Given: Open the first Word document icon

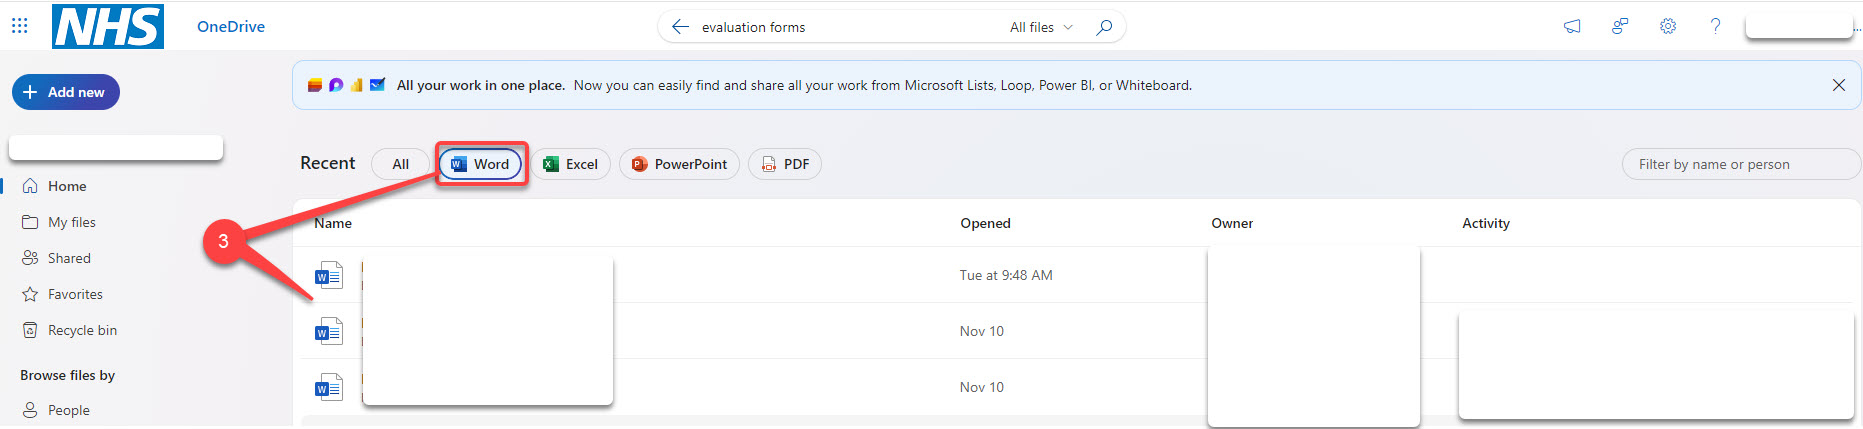Looking at the screenshot, I should [328, 275].
